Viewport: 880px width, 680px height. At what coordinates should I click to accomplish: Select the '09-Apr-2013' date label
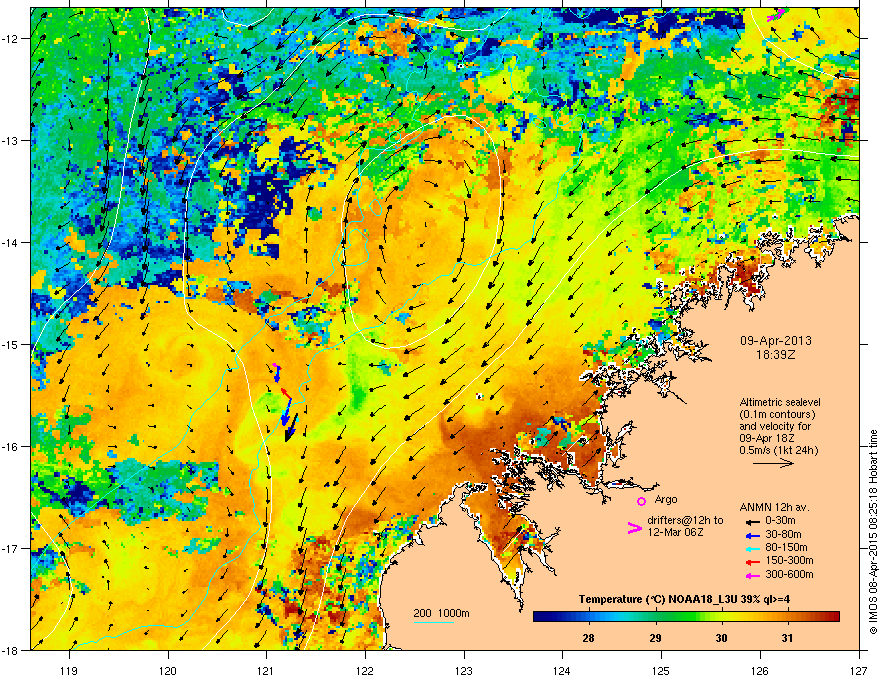click(x=776, y=341)
